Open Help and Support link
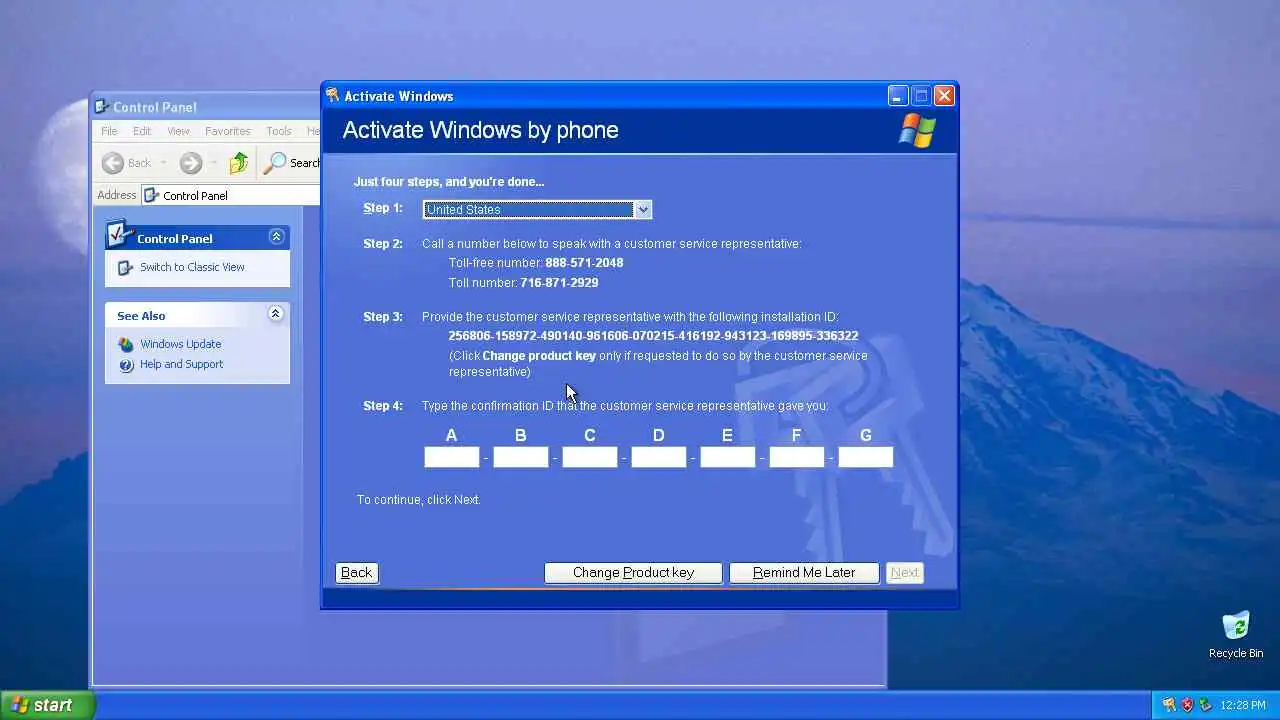The width and height of the screenshot is (1280, 720). tap(182, 364)
